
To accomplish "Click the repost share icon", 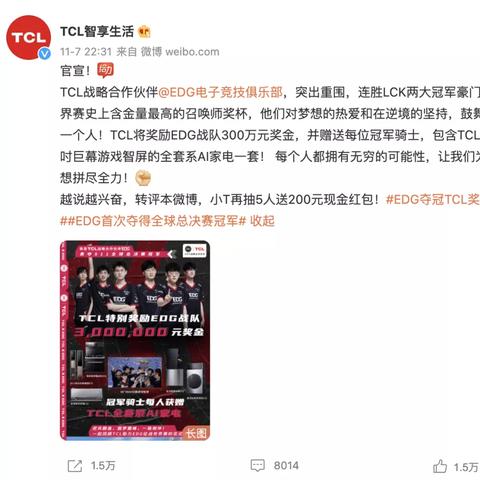I will pos(75,466).
